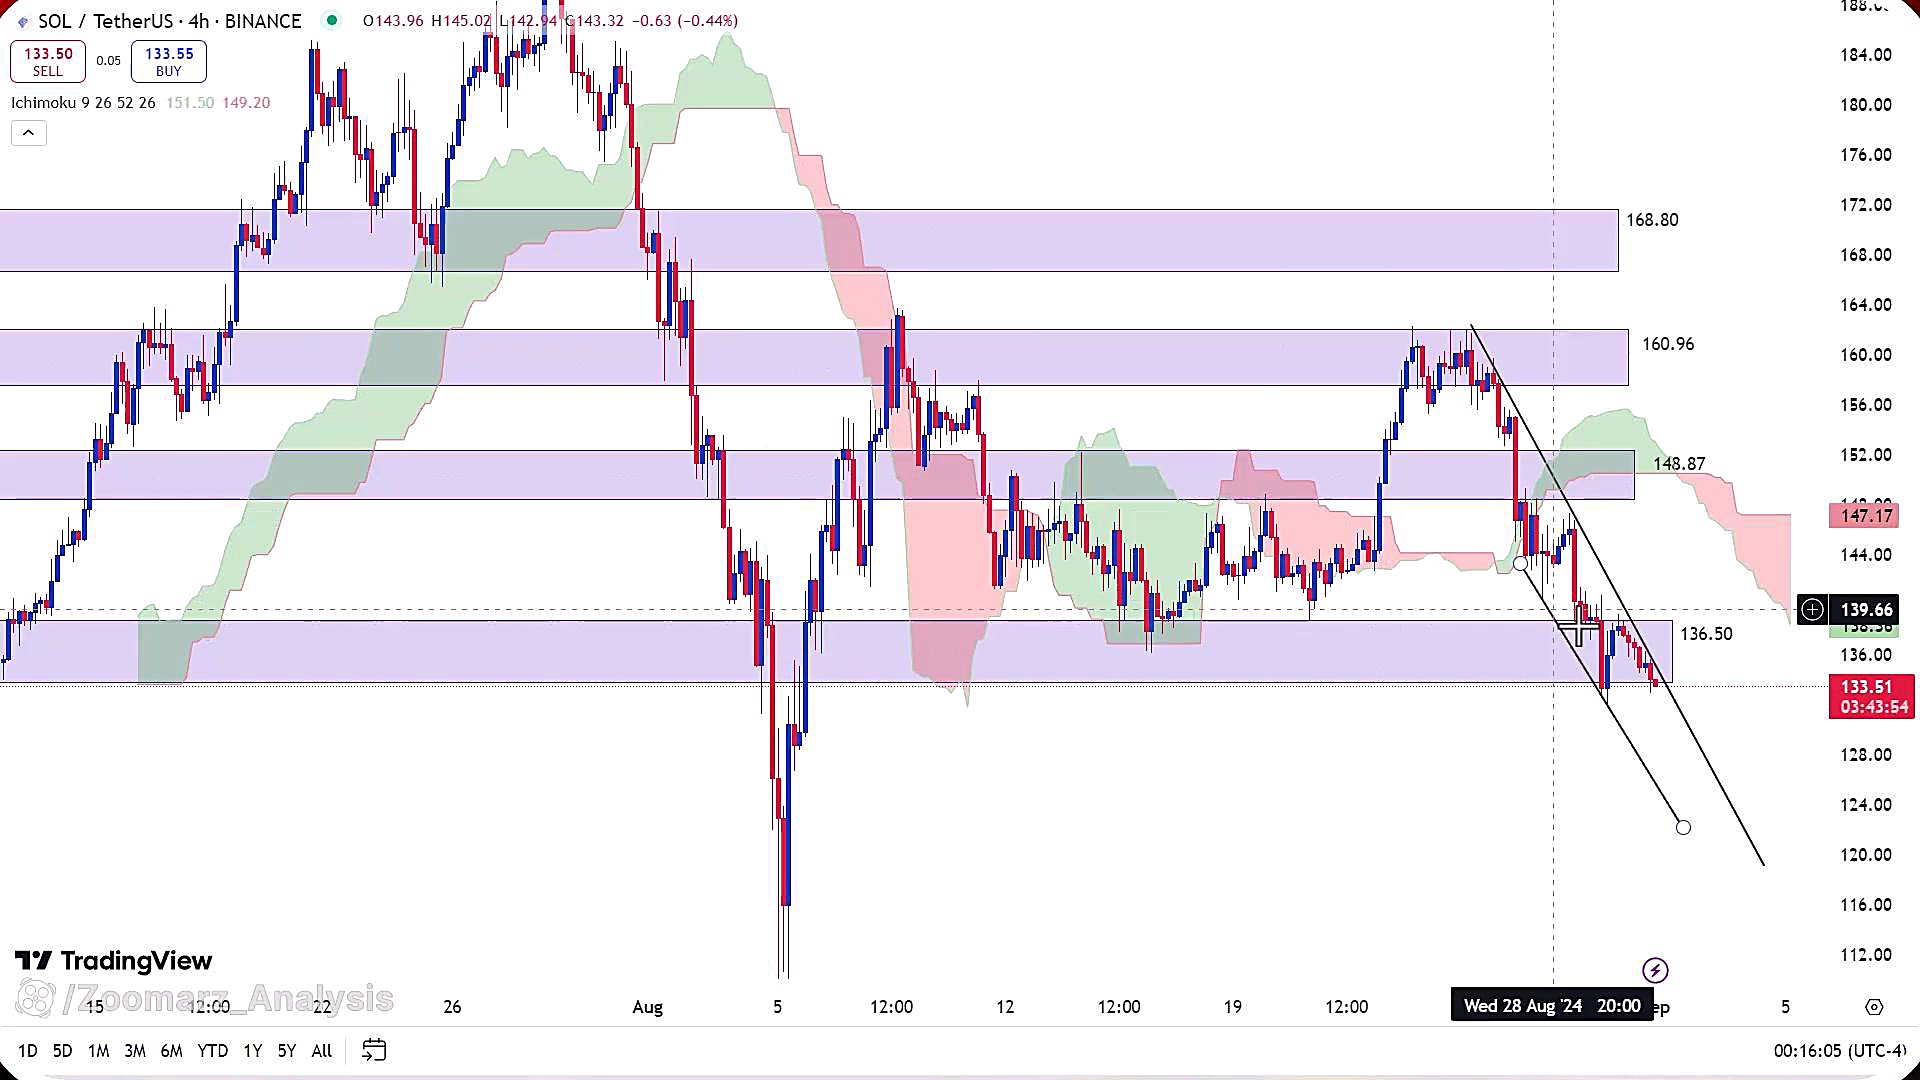
Task: Click the BUY 133.55 button
Action: click(x=169, y=62)
